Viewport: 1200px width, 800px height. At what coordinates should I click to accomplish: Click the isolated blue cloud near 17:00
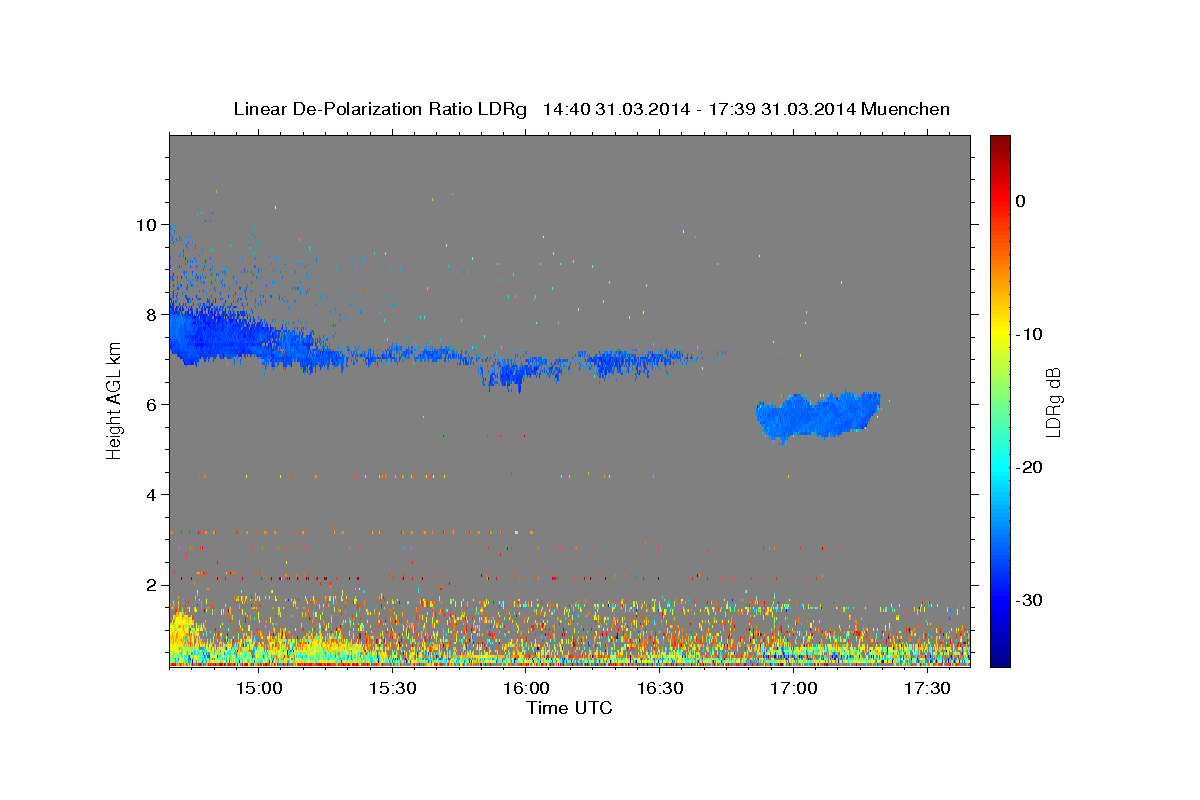[818, 416]
